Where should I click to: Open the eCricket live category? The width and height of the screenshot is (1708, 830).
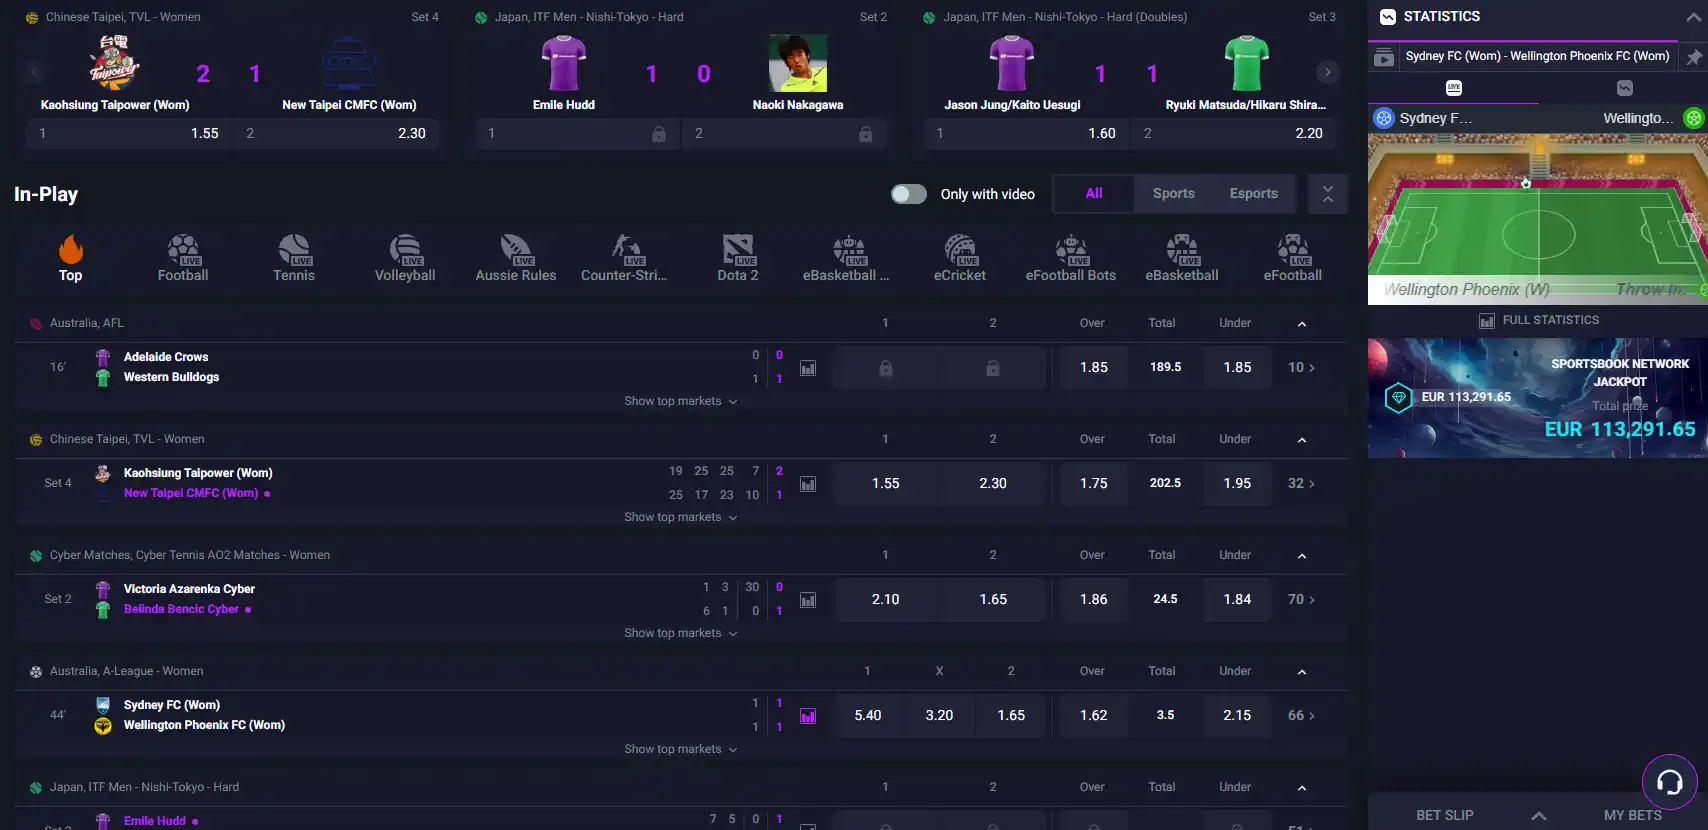coord(960,258)
